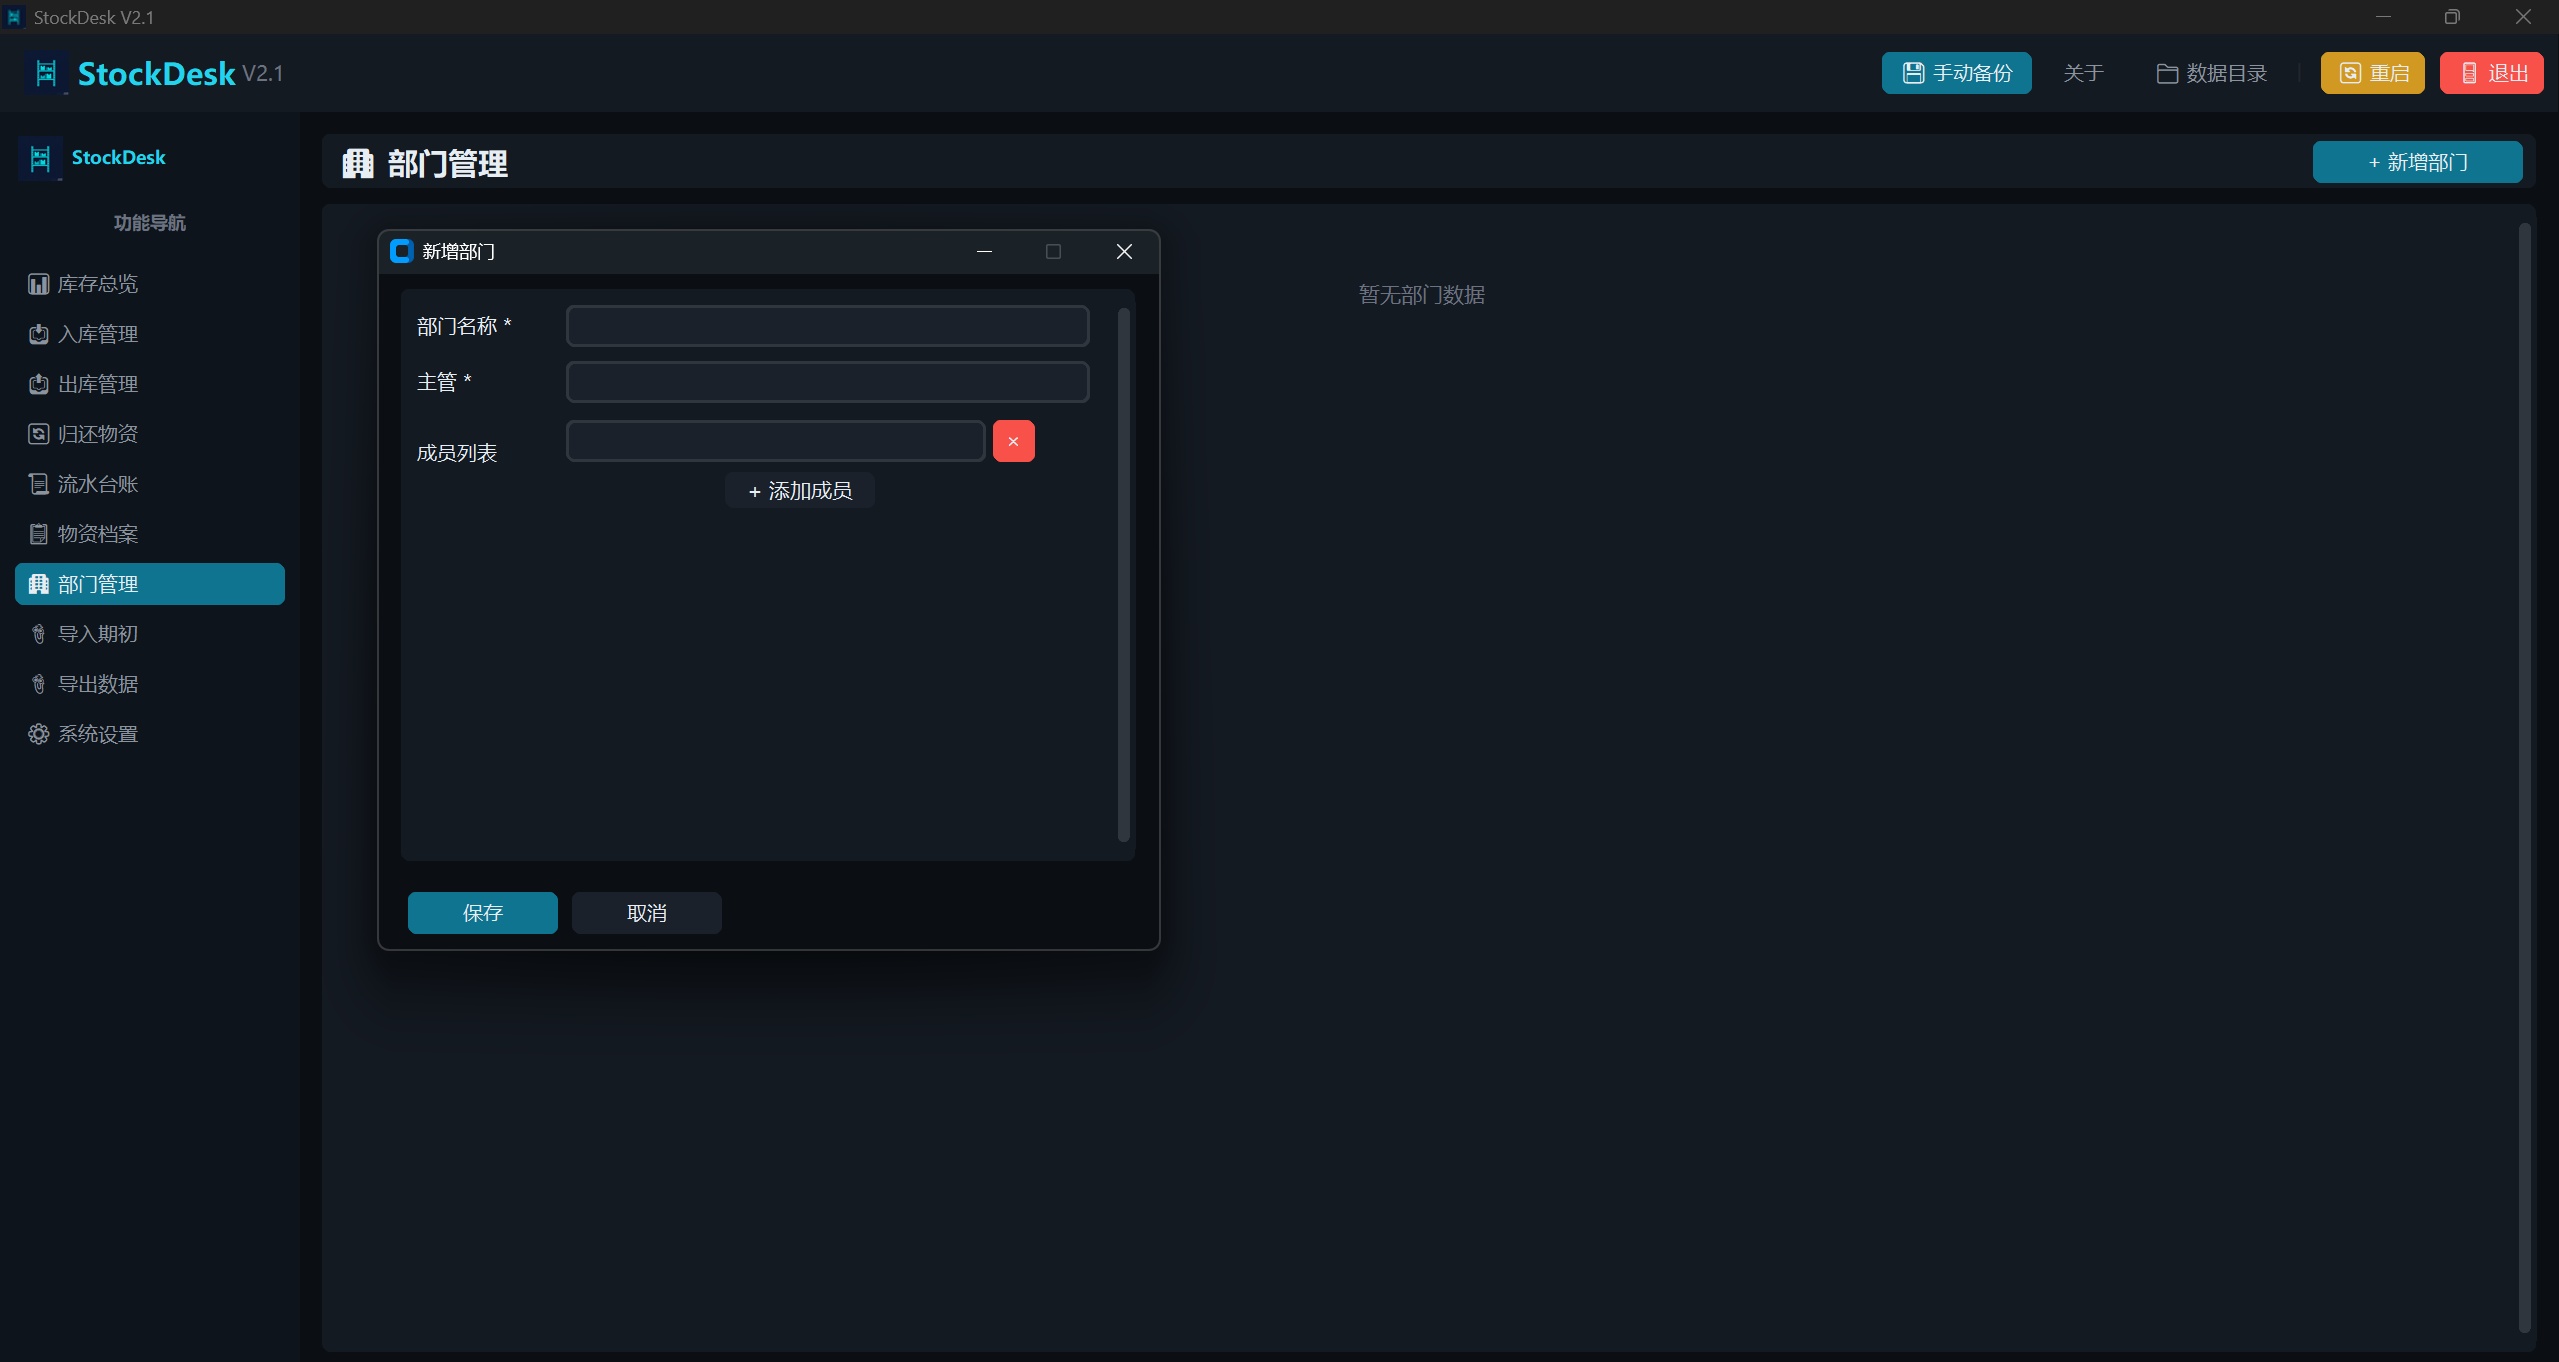The image size is (2559, 1362).
Task: Open 归还物资 in the sidebar
Action: (x=150, y=434)
